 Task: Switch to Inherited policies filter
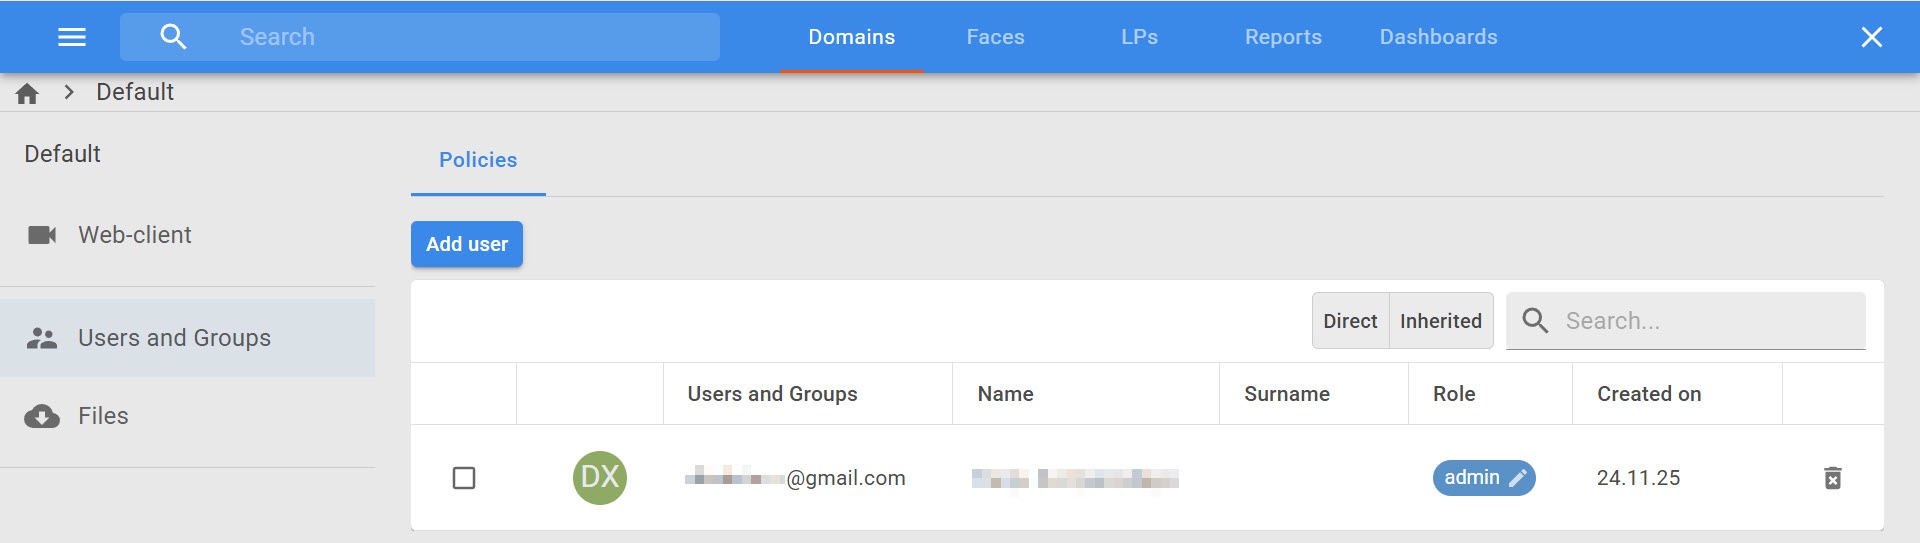point(1440,321)
